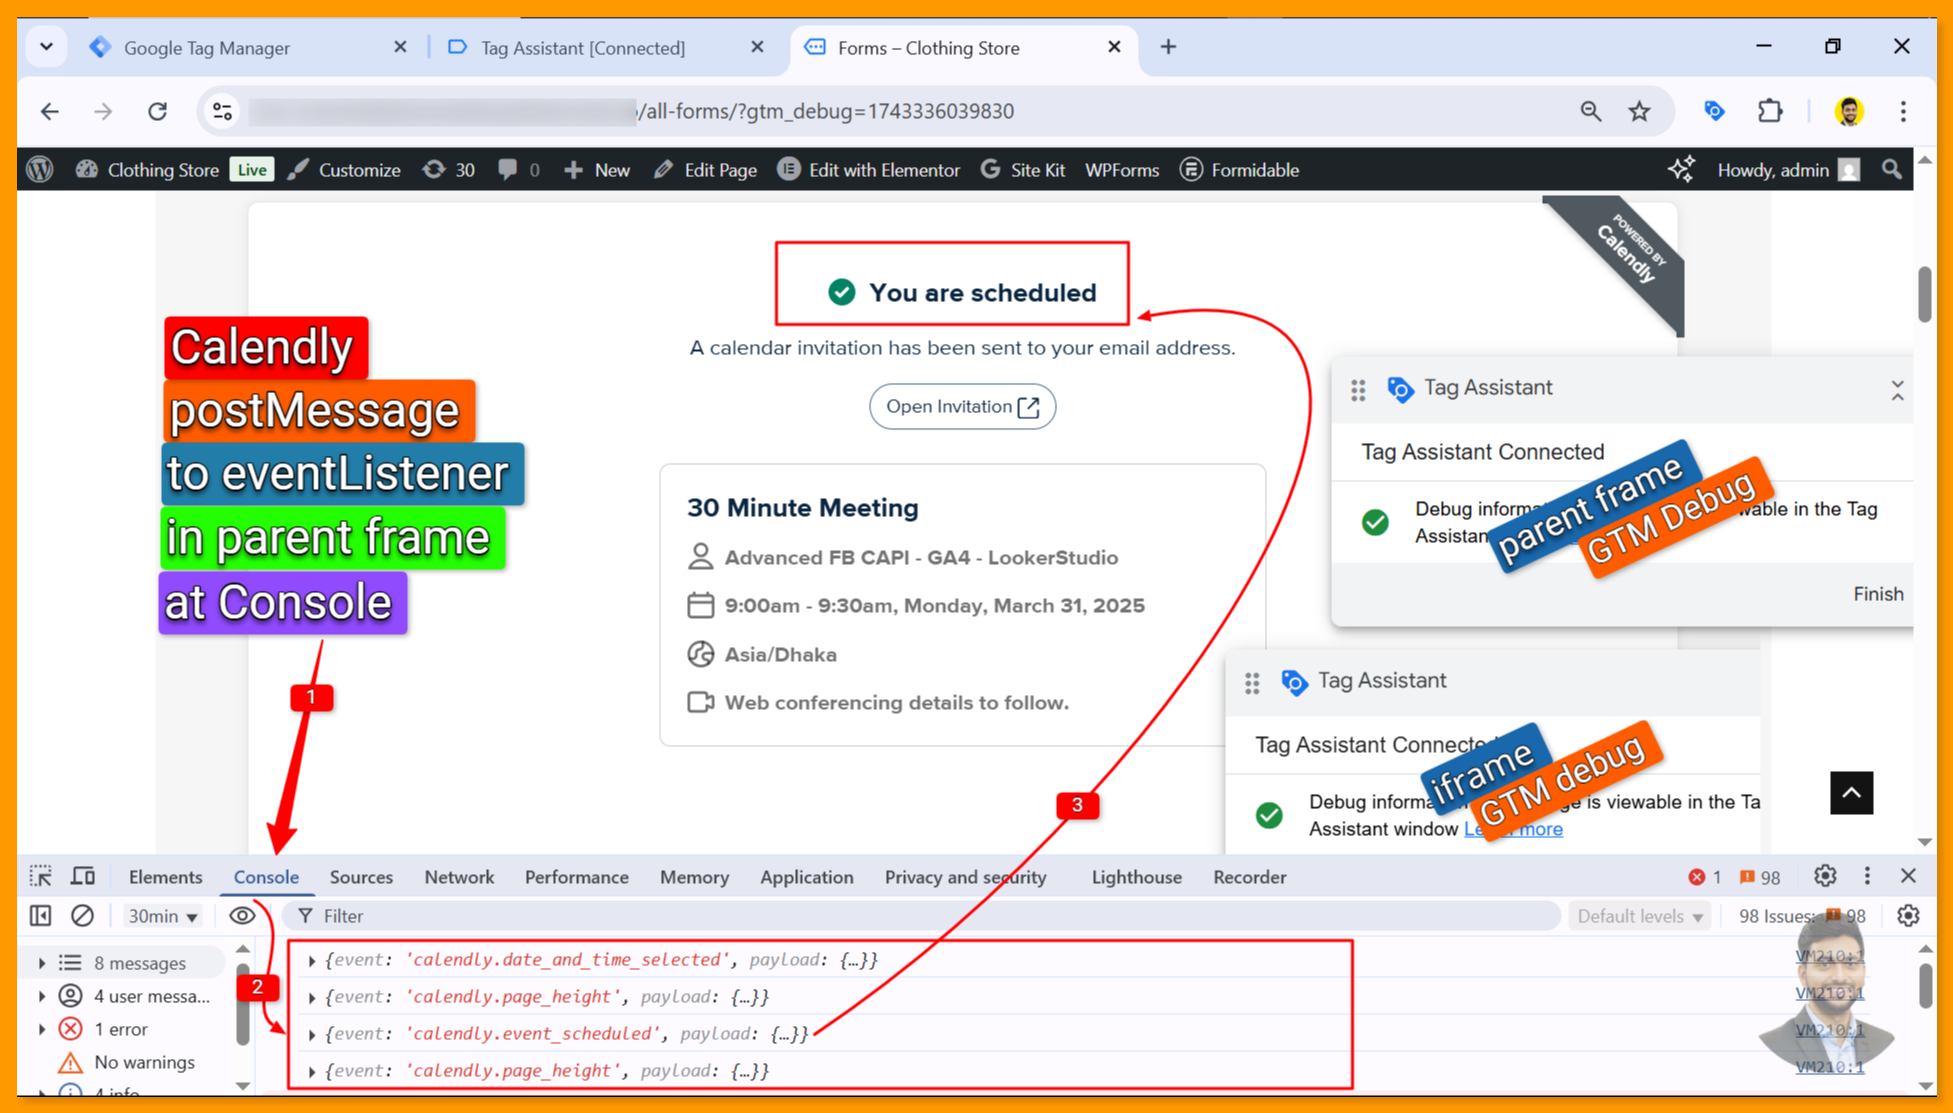Click the Open Invitation button
This screenshot has height=1113, width=1953.
(x=962, y=407)
